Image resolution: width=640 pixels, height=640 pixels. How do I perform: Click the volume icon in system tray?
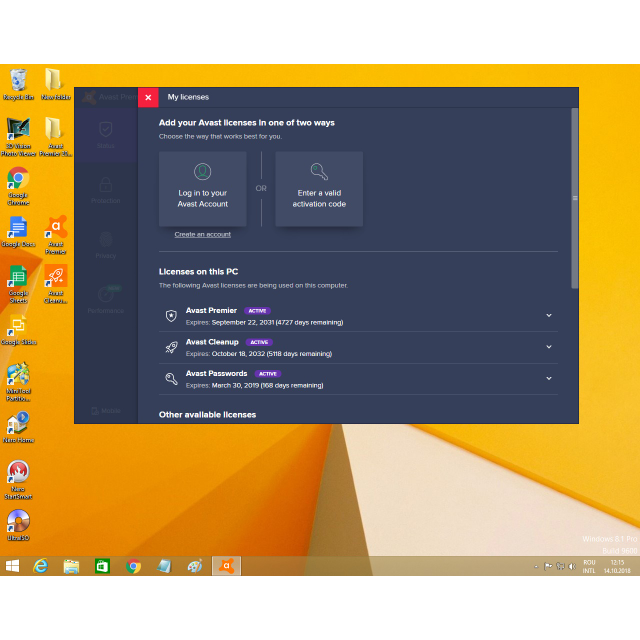(572, 567)
